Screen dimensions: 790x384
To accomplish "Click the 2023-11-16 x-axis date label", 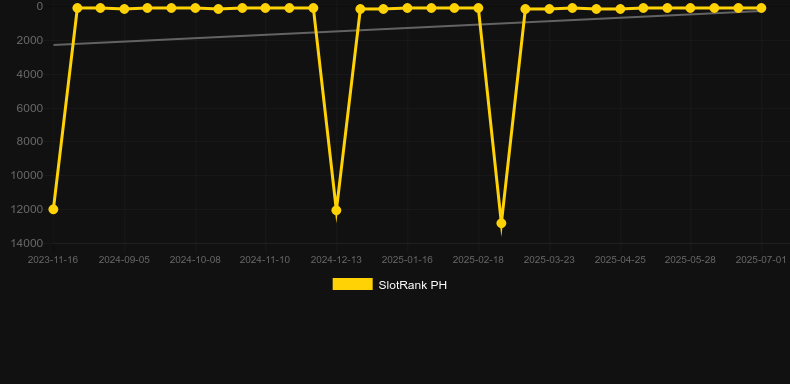I will click(x=53, y=260).
